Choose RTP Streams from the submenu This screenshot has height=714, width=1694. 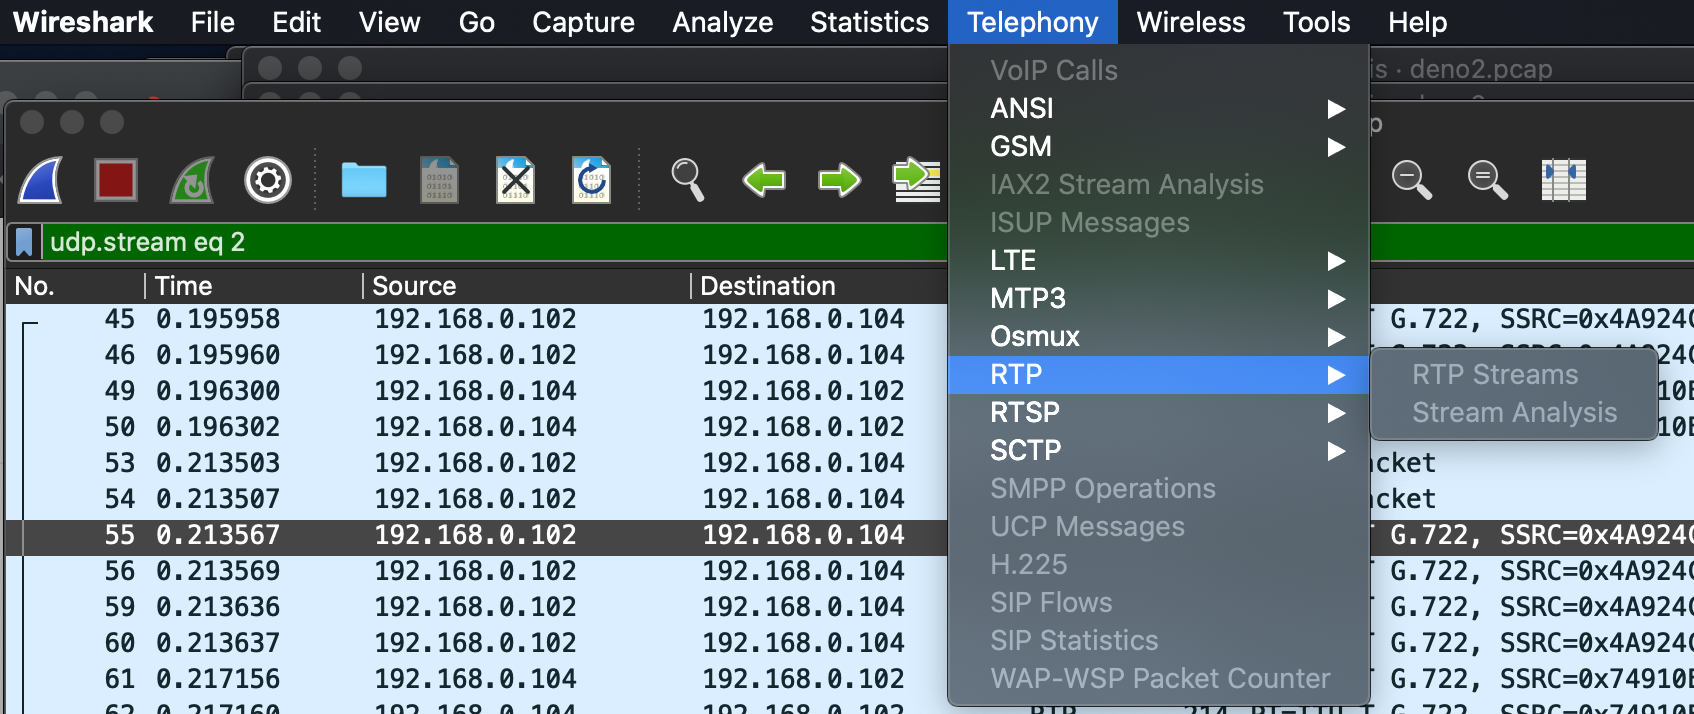pos(1514,374)
